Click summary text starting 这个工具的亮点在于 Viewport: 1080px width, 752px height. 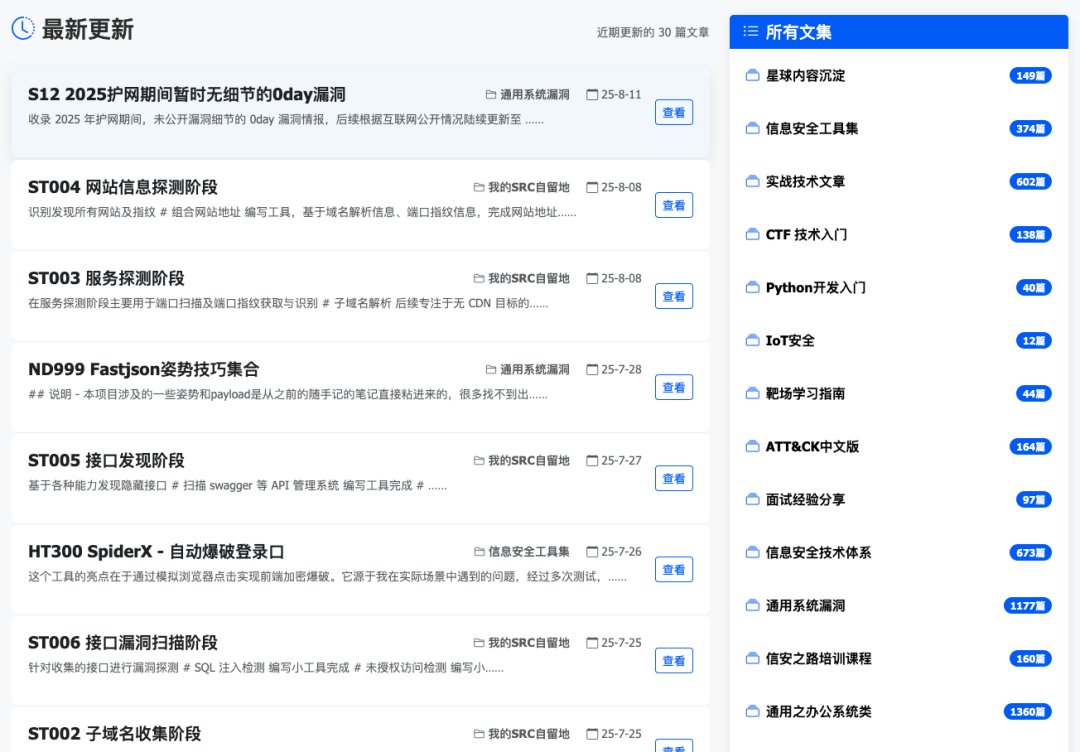[327, 576]
